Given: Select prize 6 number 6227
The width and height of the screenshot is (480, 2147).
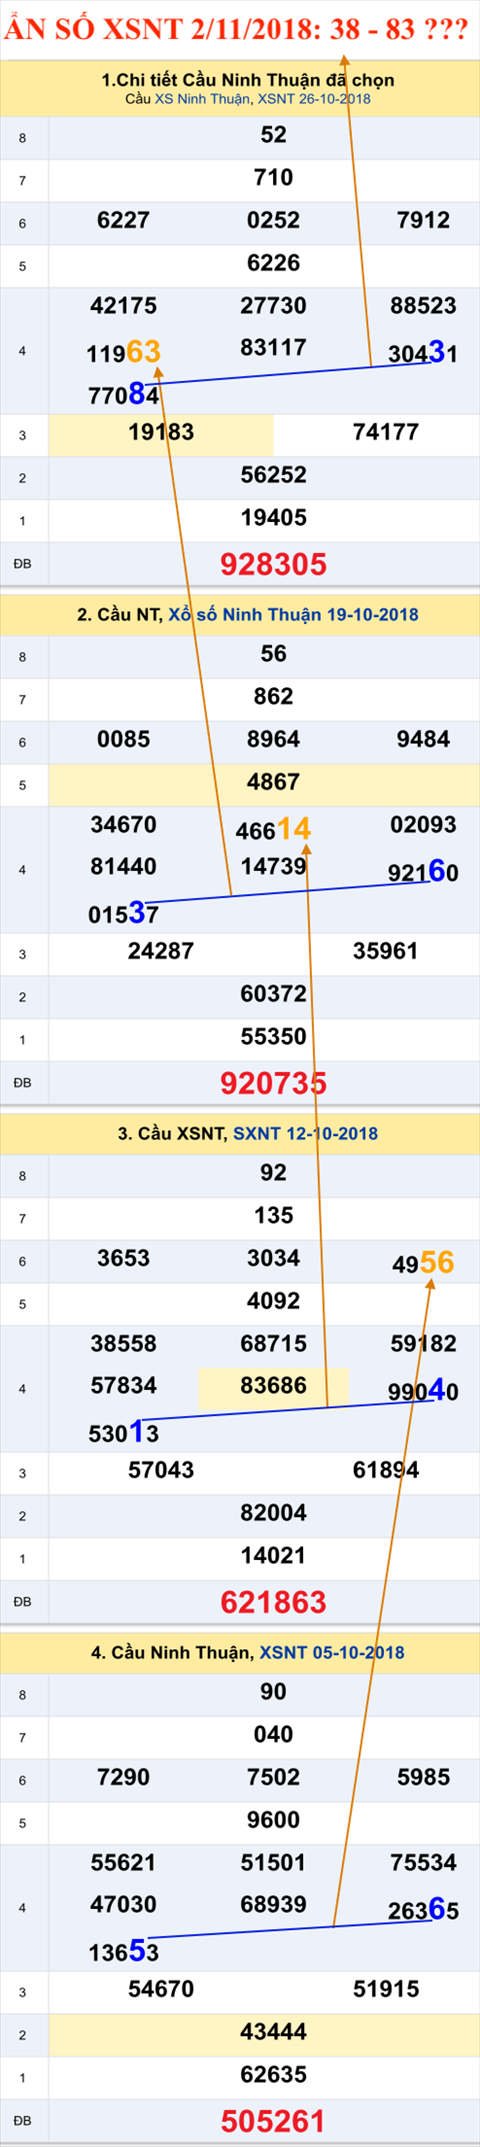Looking at the screenshot, I should 123,220.
